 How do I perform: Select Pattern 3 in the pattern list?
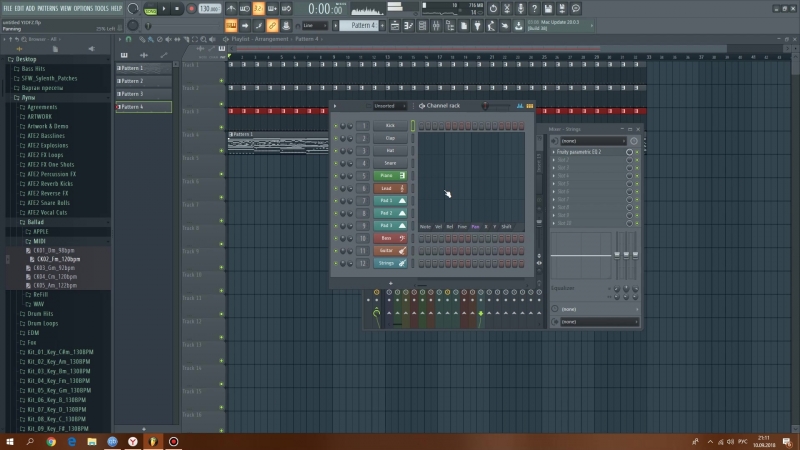144,94
